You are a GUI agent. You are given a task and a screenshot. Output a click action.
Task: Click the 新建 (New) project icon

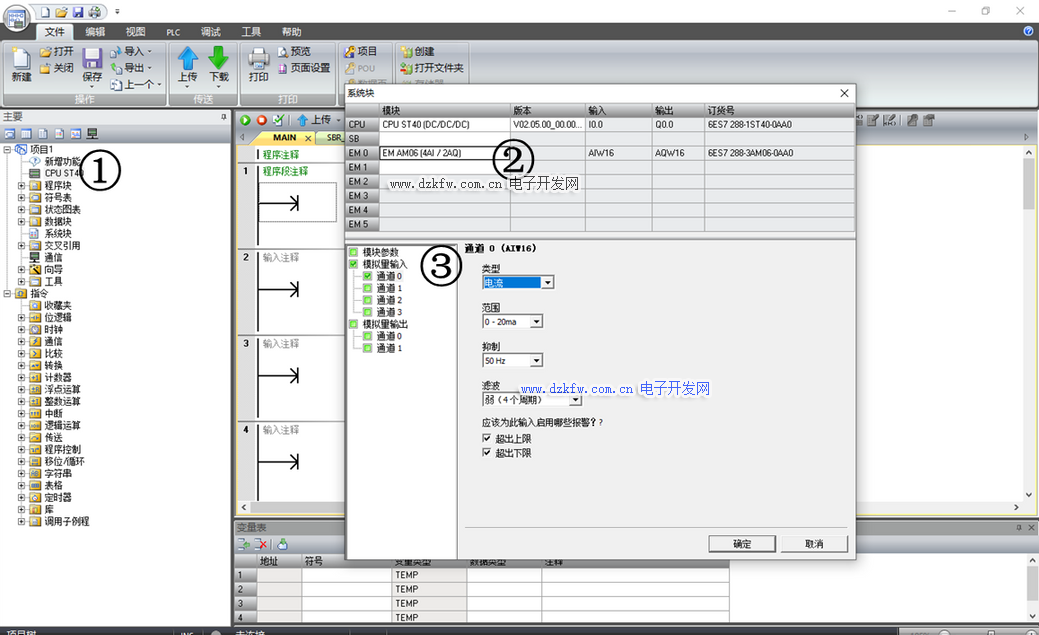click(x=21, y=59)
